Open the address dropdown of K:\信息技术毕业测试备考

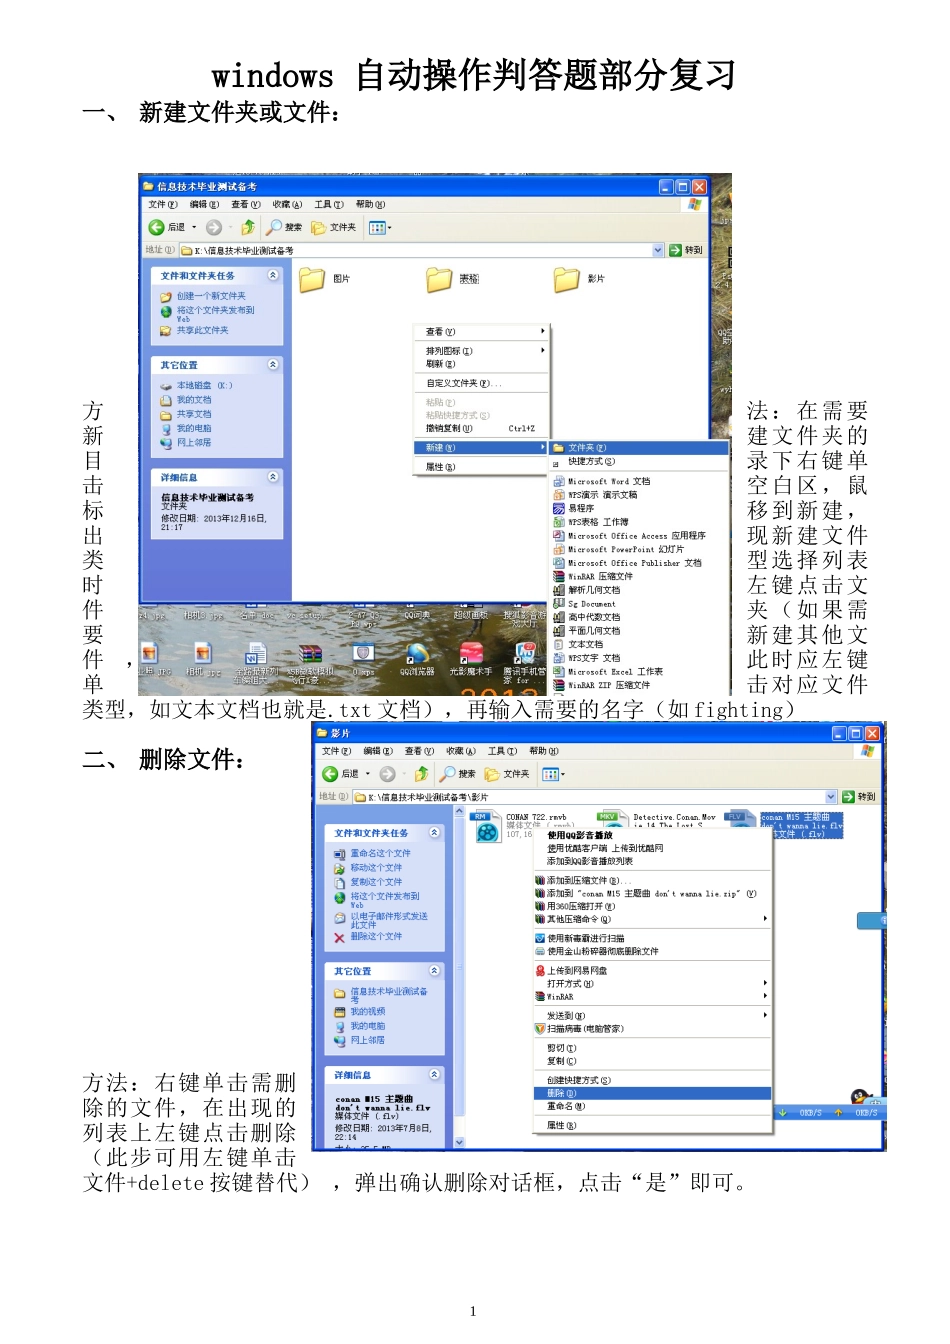[658, 250]
